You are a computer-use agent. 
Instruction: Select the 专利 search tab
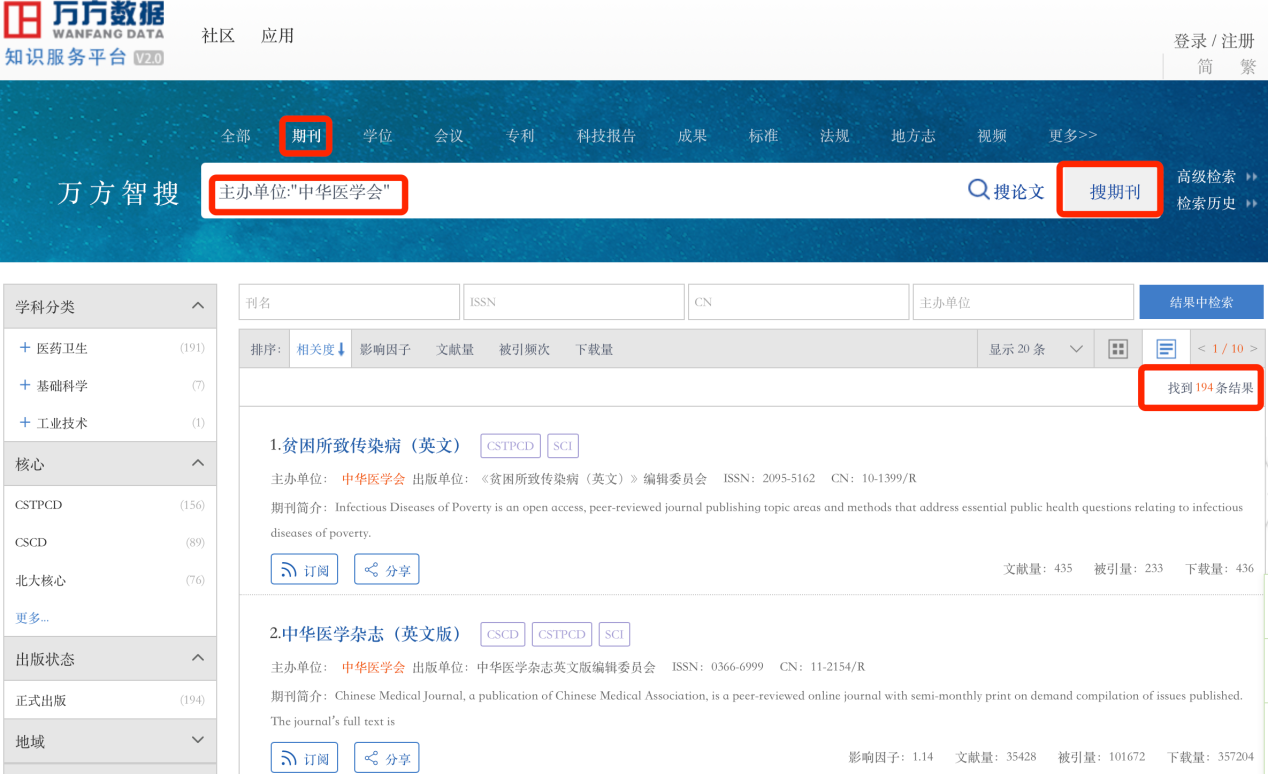[520, 136]
